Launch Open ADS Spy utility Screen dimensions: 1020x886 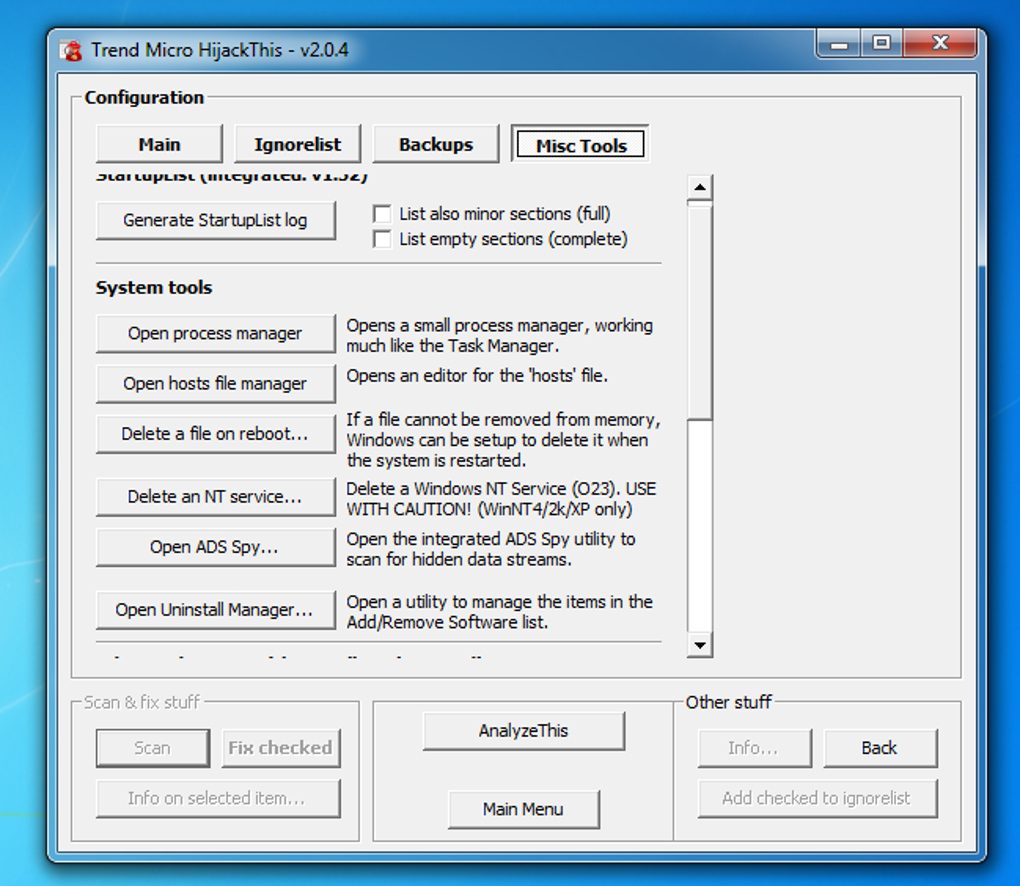tap(215, 547)
